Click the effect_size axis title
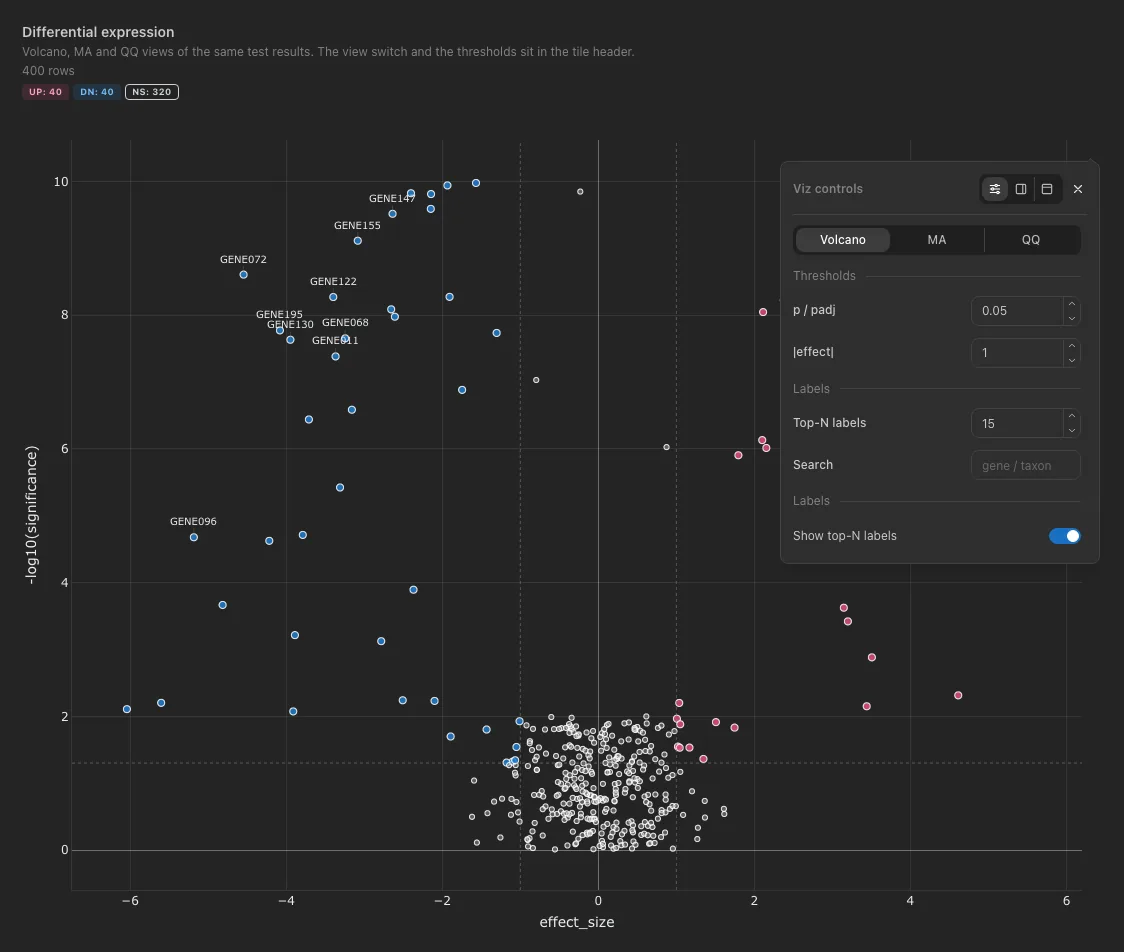 (x=577, y=923)
